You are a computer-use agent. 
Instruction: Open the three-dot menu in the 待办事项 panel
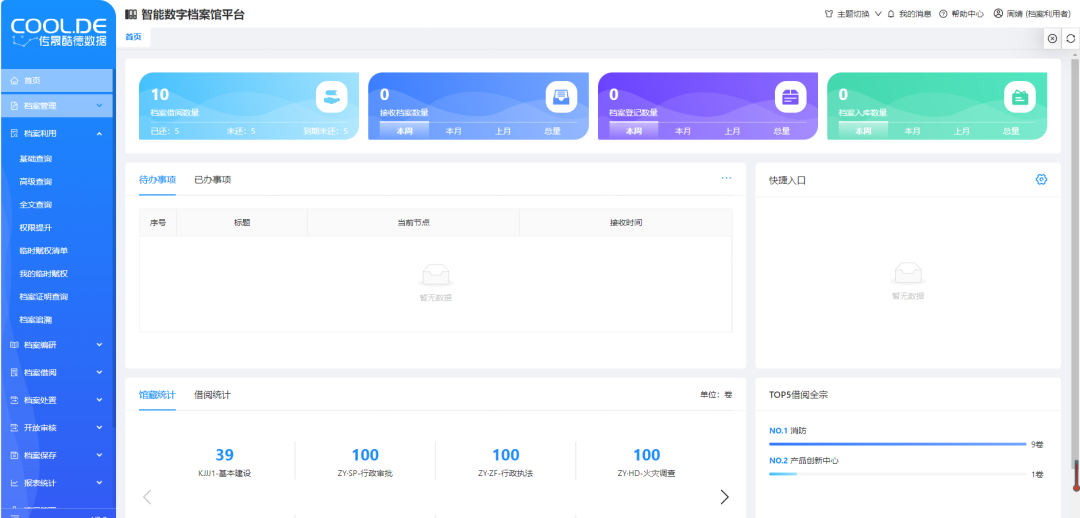pyautogui.click(x=726, y=178)
